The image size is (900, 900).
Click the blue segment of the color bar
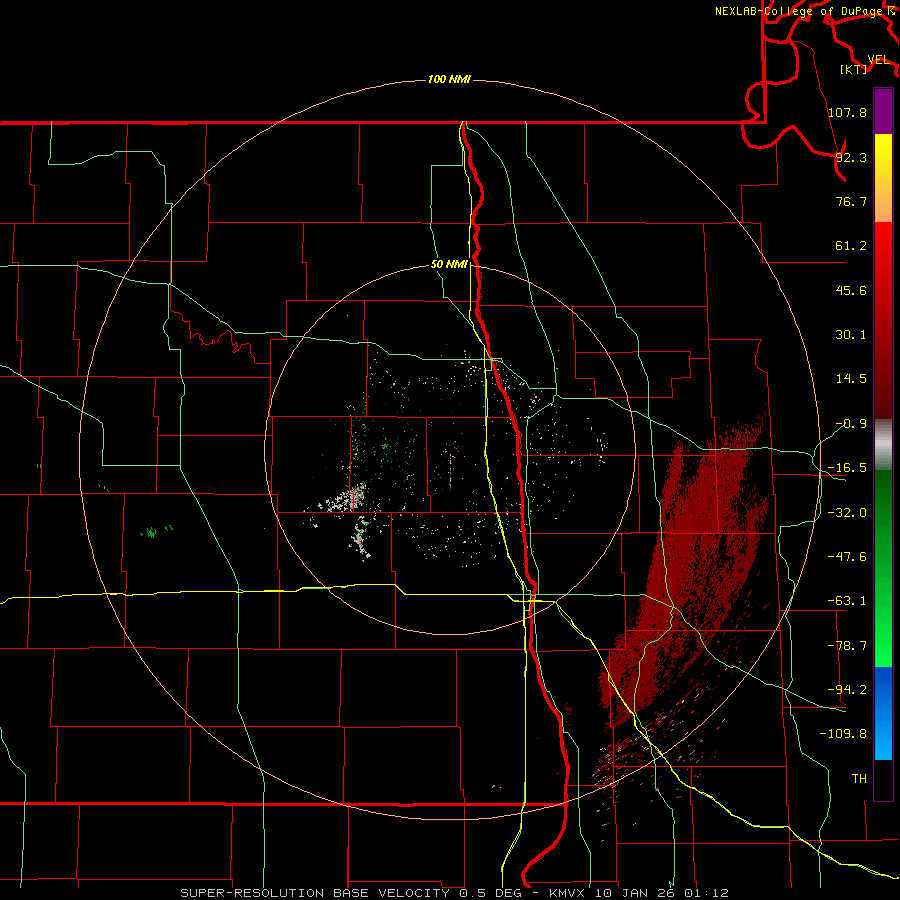883,713
